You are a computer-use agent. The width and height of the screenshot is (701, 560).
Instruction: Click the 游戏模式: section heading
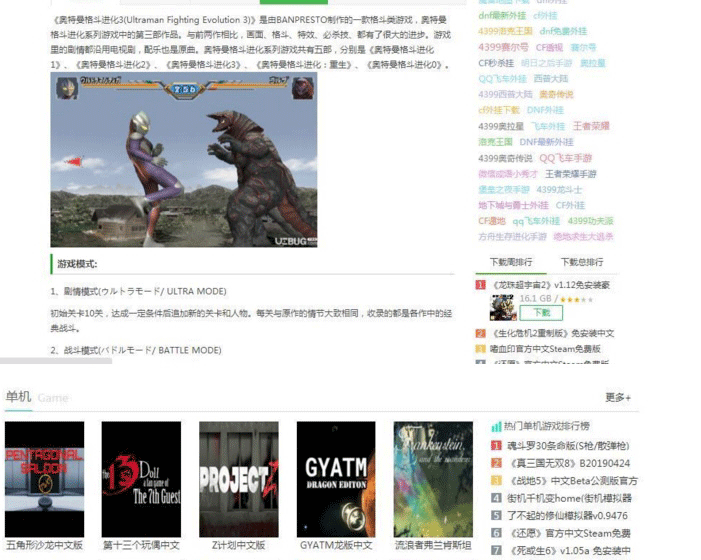(x=77, y=264)
